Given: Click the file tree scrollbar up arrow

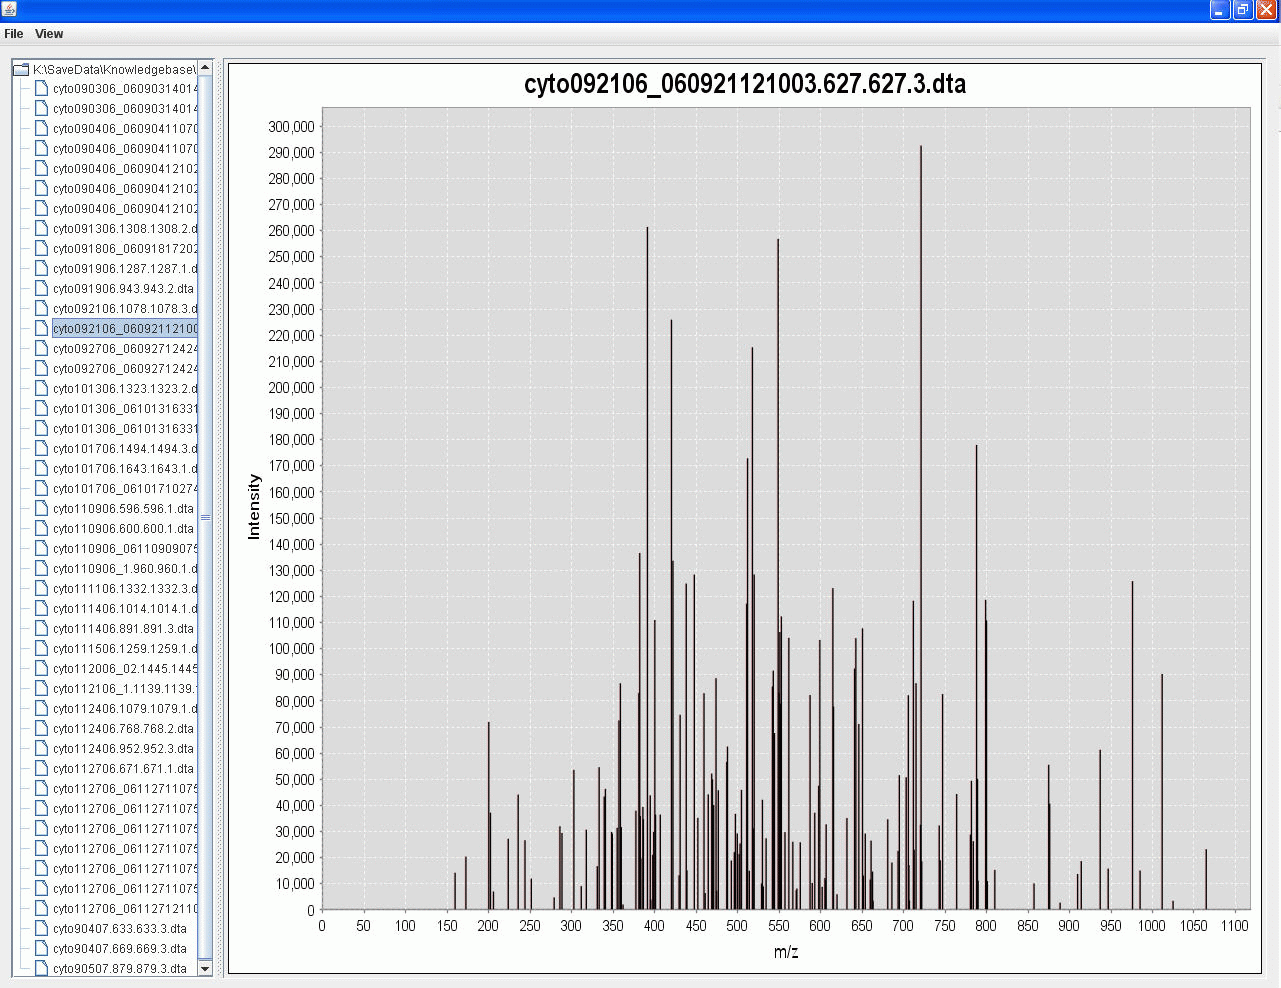Looking at the screenshot, I should (205, 68).
